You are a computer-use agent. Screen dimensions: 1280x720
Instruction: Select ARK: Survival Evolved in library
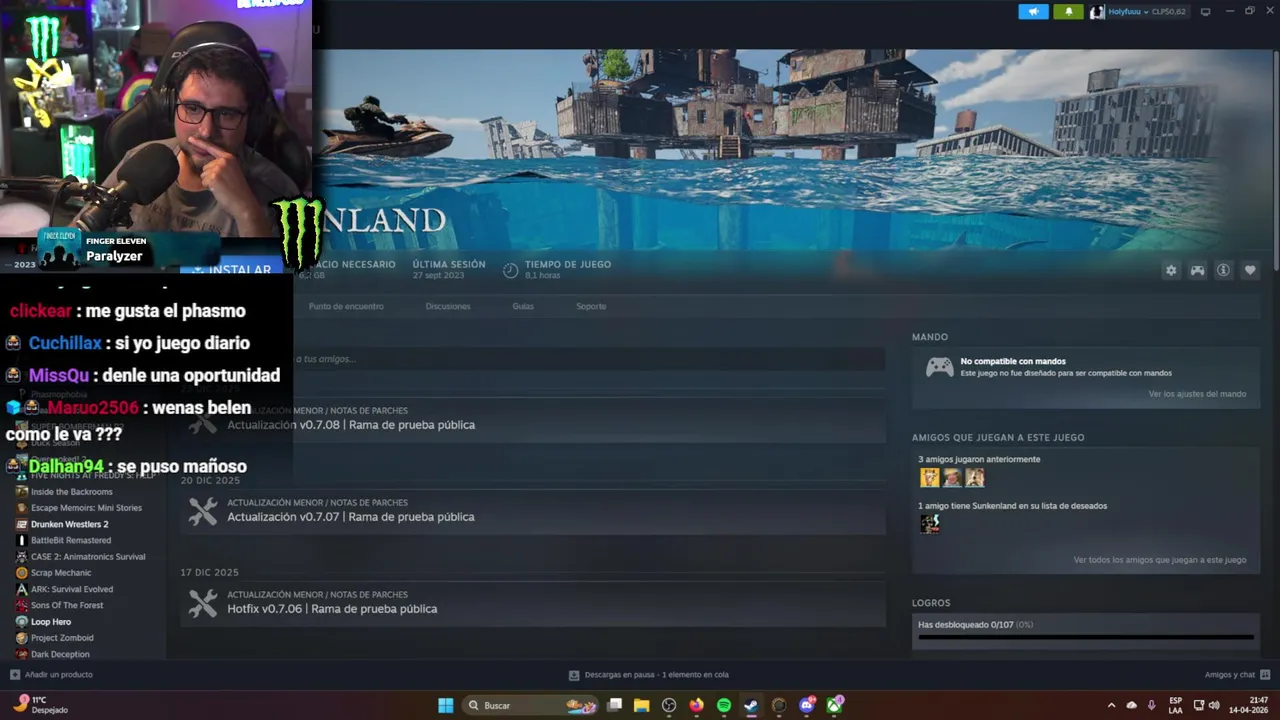pos(72,589)
